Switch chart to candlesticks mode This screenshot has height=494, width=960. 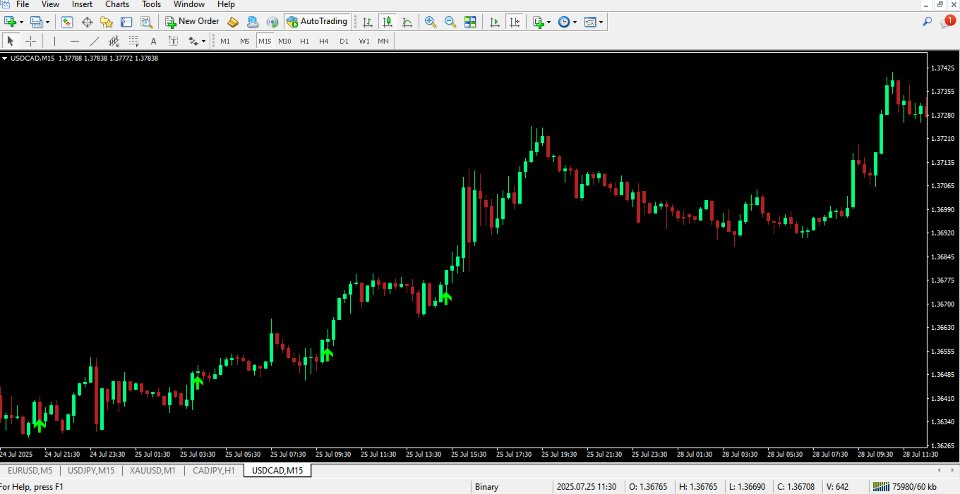click(x=387, y=22)
